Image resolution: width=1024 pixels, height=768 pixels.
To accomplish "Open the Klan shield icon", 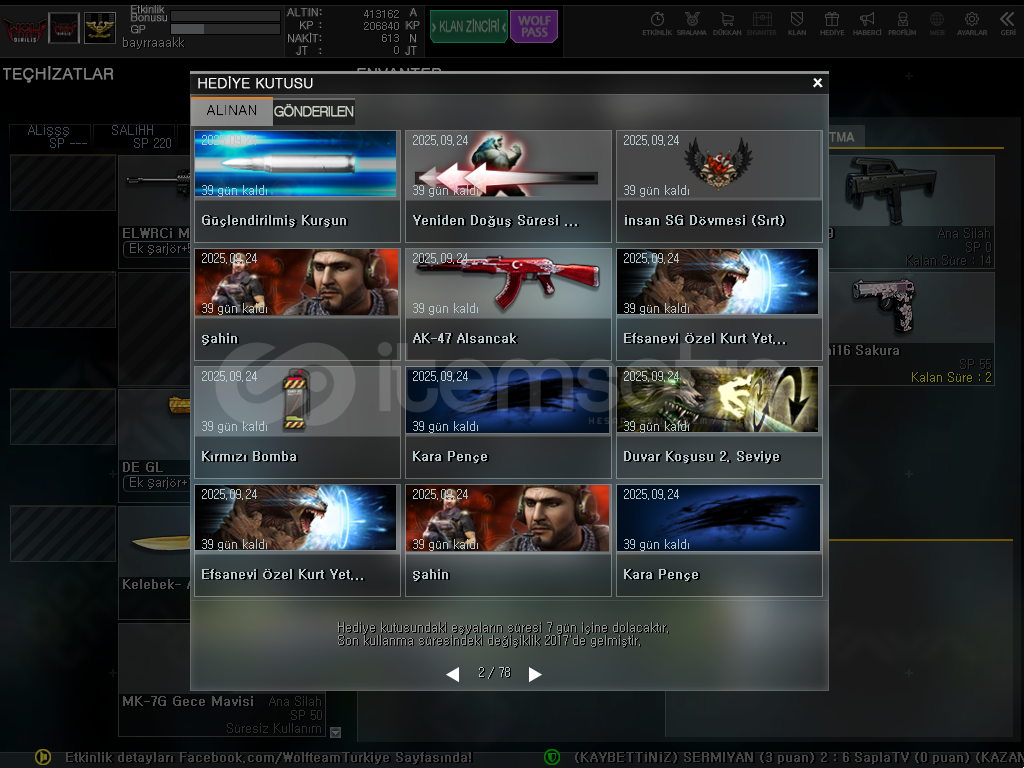I will pos(797,24).
